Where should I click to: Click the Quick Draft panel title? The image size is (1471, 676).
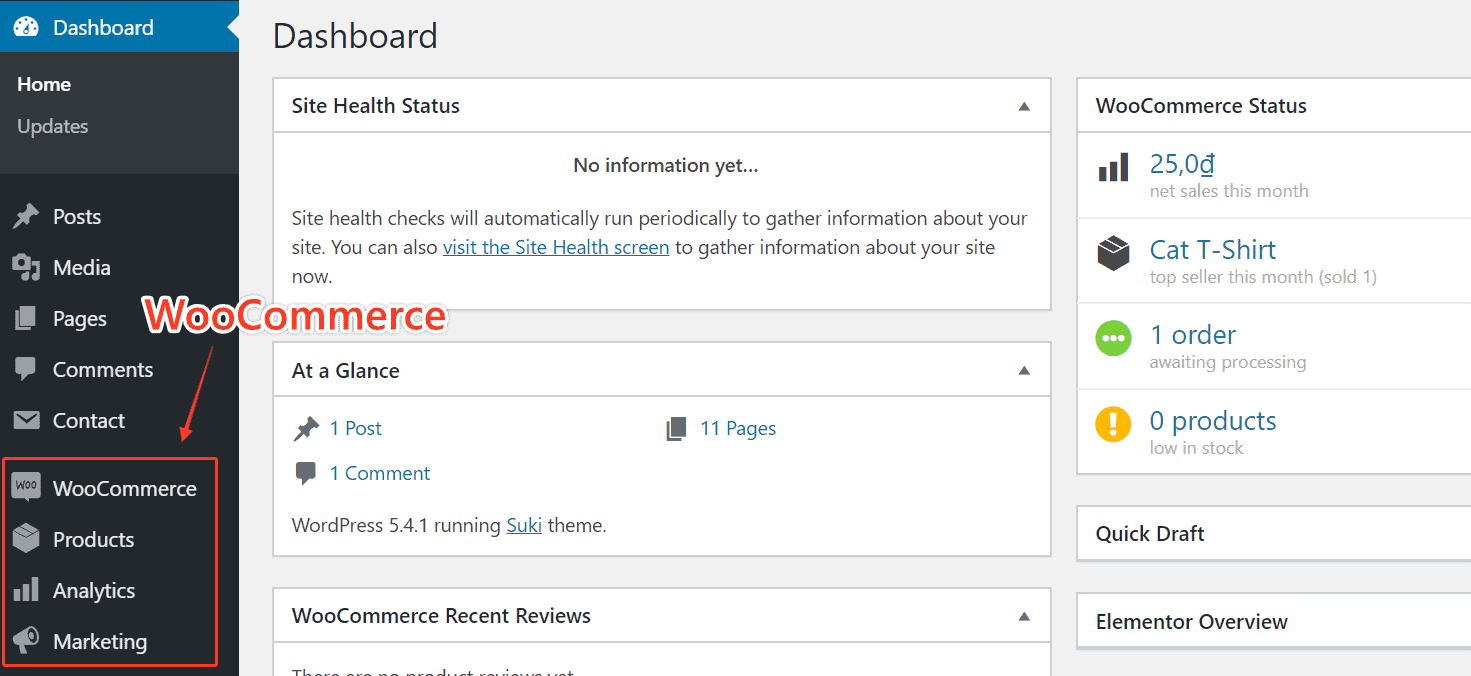(x=1150, y=534)
